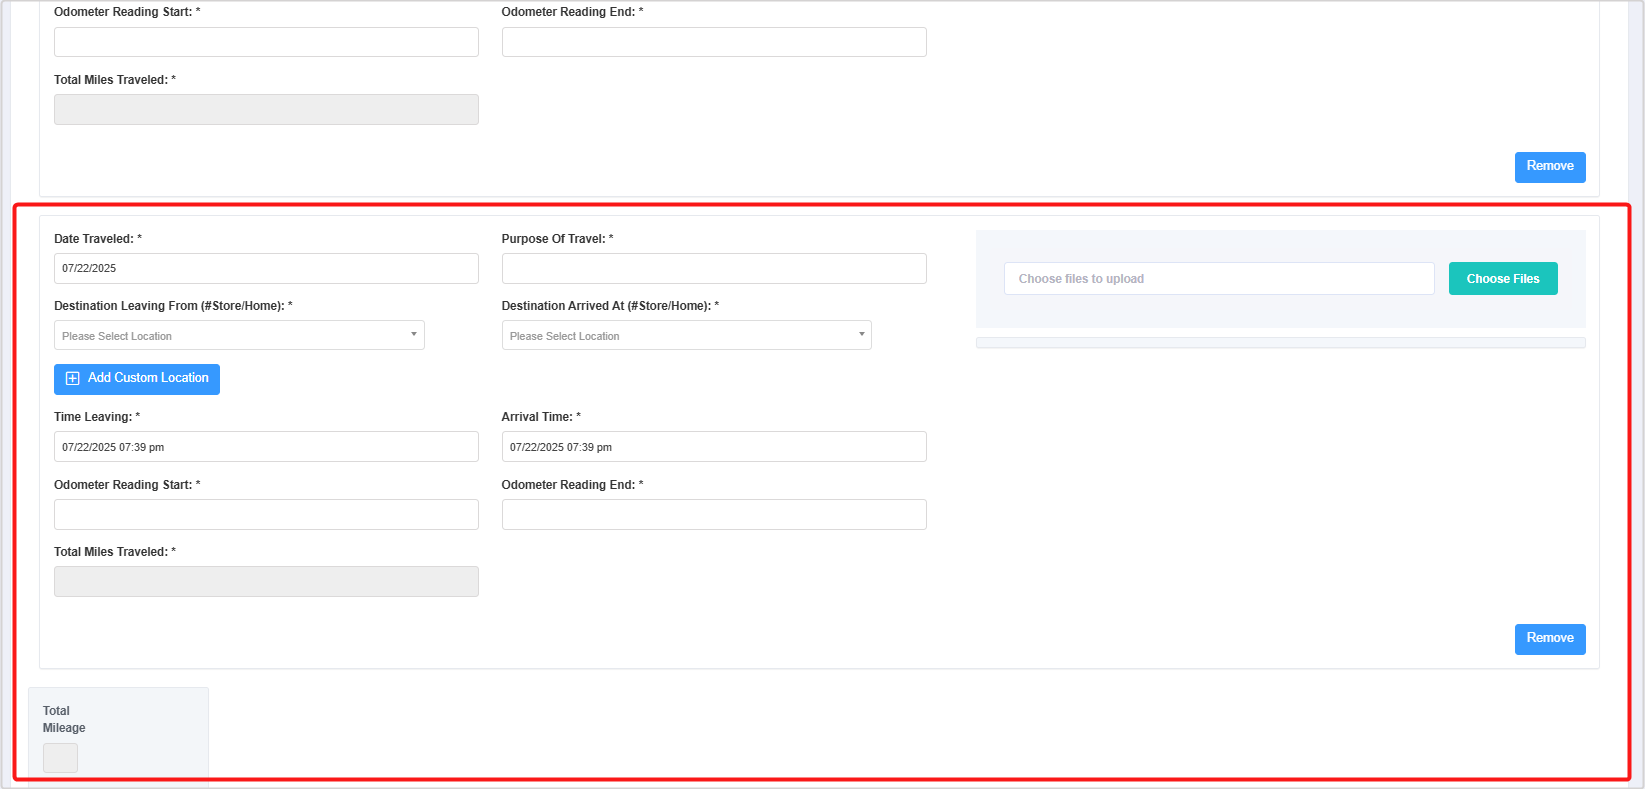Click first trip's Total Miles Traveled field
The image size is (1645, 789).
(266, 110)
